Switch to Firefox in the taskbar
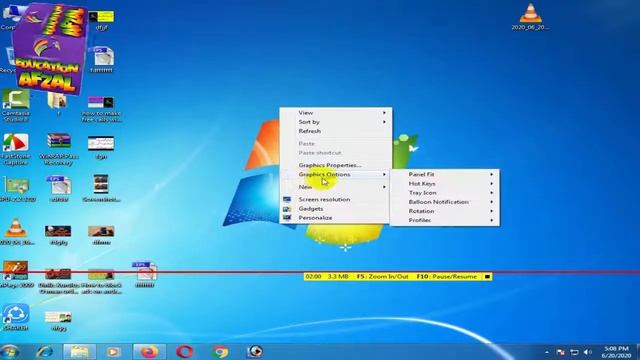This screenshot has width=640, height=360. pos(149,352)
